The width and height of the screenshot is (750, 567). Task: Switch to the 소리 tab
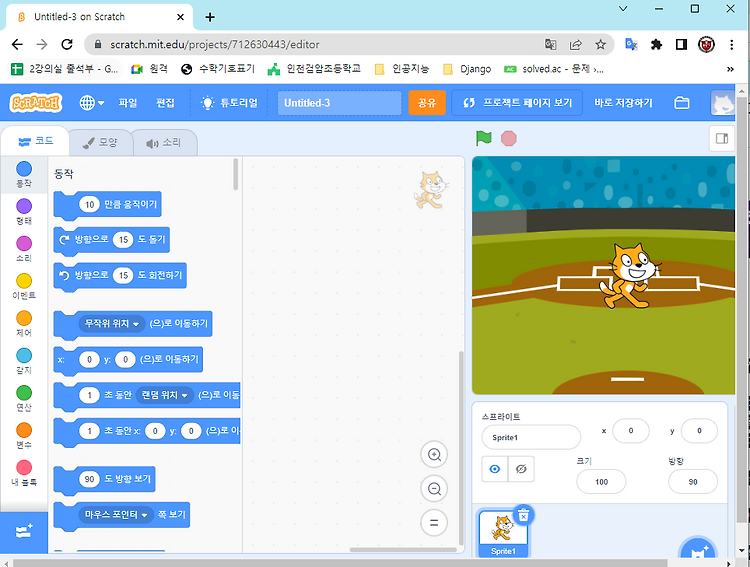(x=164, y=143)
